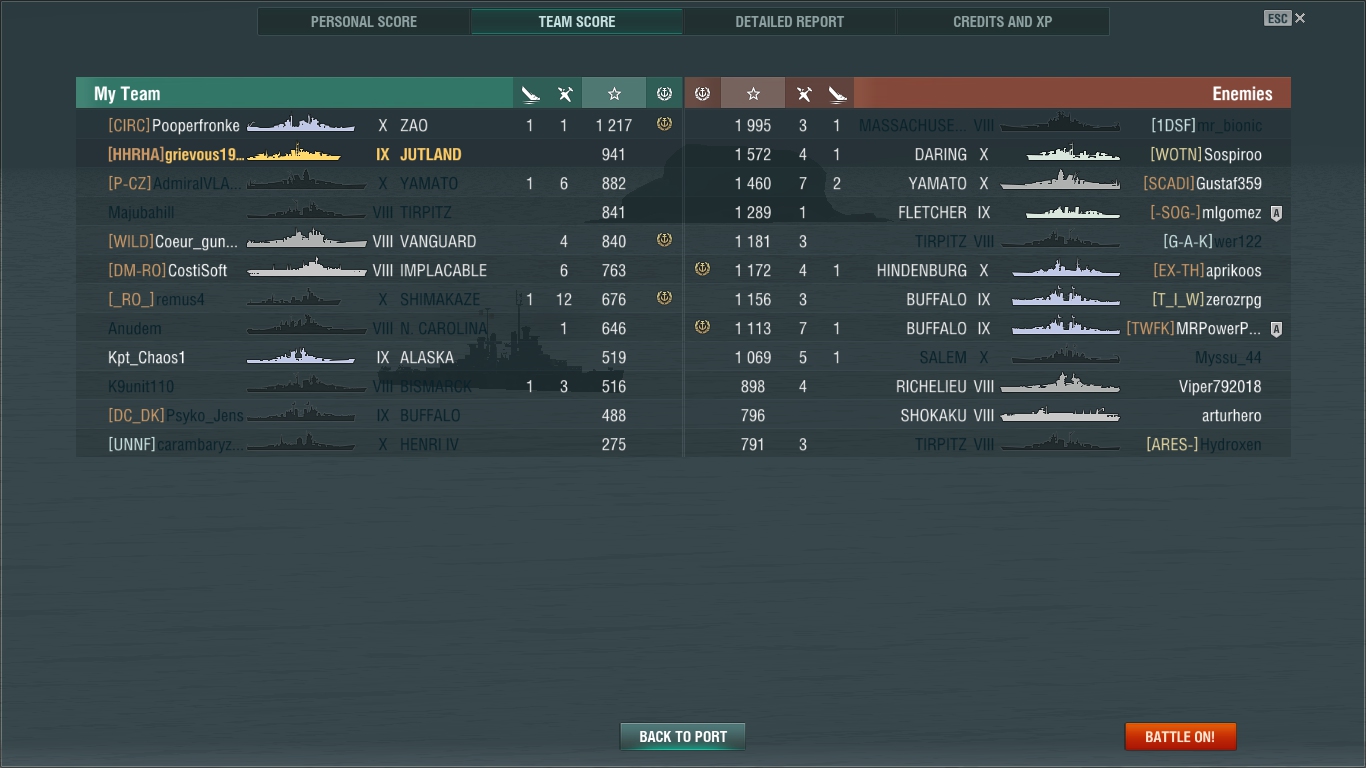Viewport: 1366px width, 768px height.
Task: Sort enemies by ships destroyed icon
Action: [803, 93]
